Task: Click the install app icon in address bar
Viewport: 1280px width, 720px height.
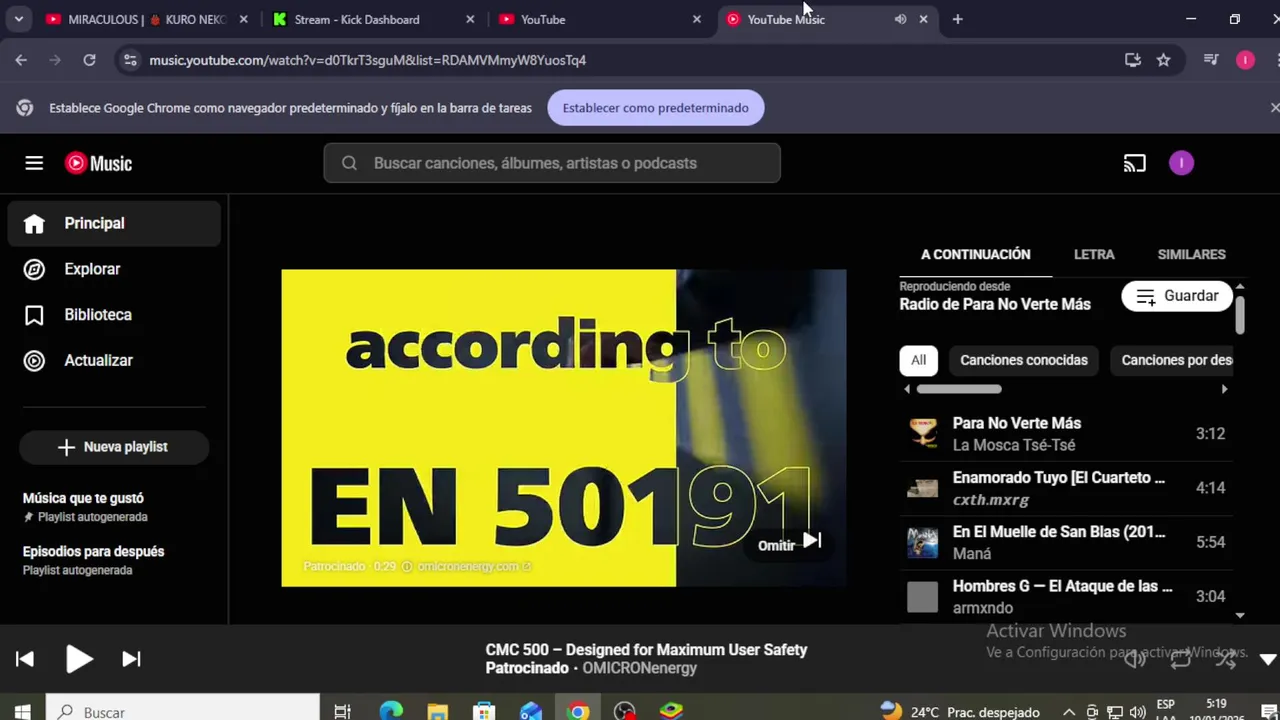Action: click(x=1132, y=60)
